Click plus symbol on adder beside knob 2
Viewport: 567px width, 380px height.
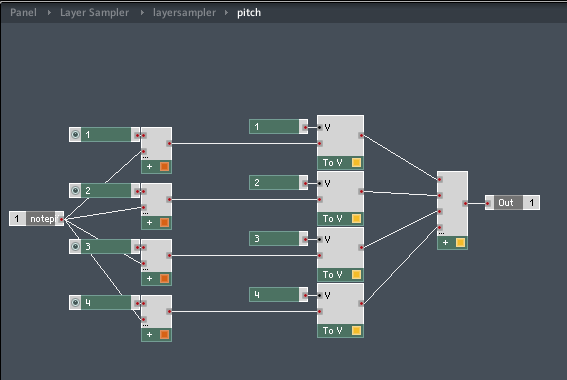(x=149, y=223)
